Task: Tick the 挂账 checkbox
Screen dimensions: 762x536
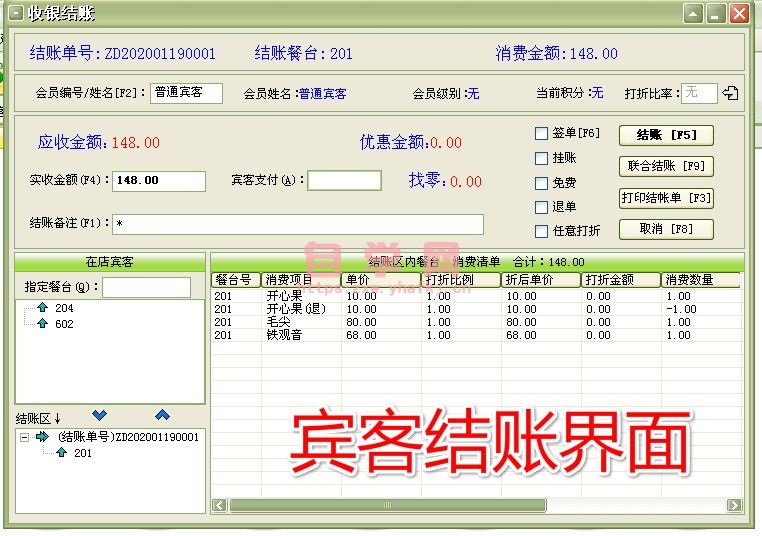Action: pyautogui.click(x=542, y=158)
